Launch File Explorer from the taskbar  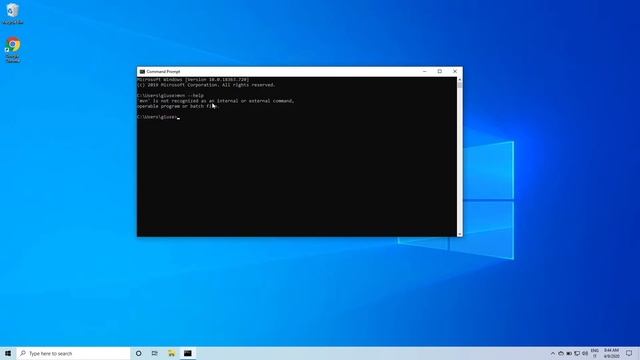171,353
